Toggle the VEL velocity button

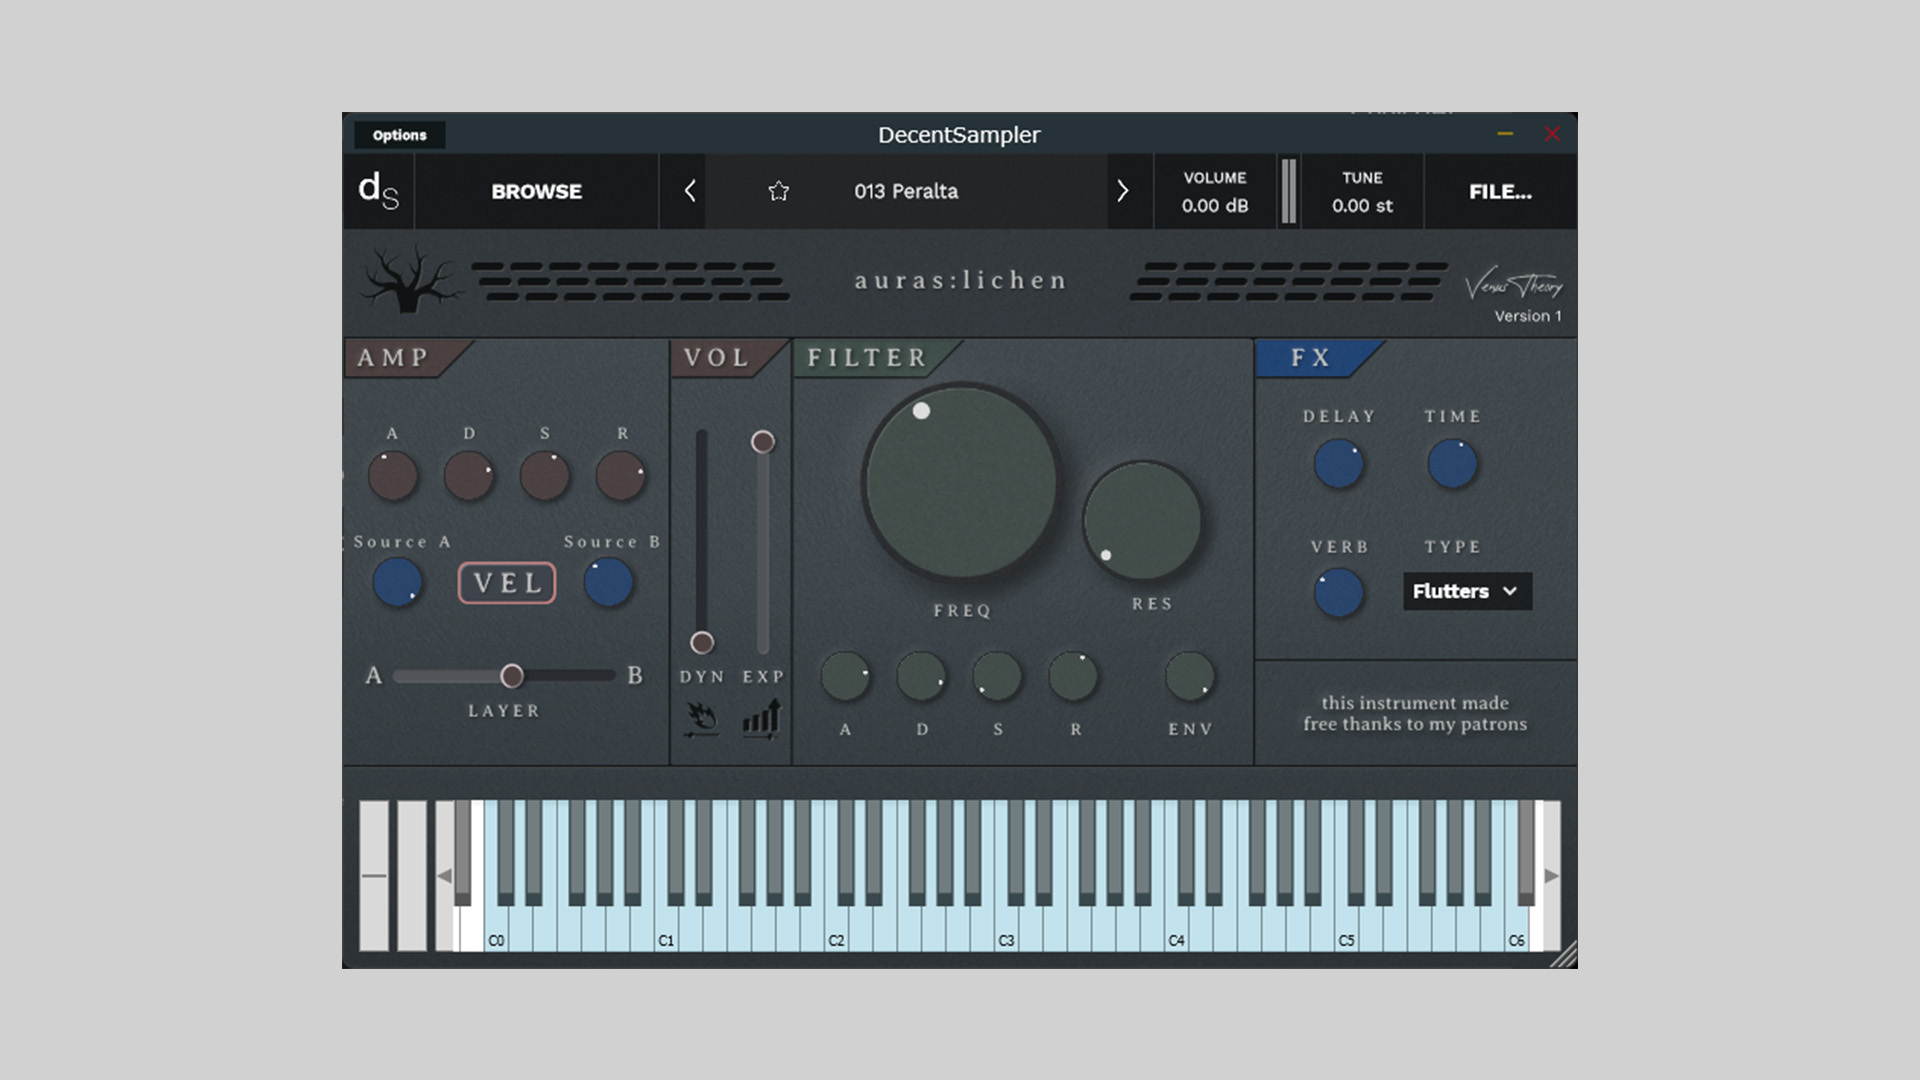507,583
